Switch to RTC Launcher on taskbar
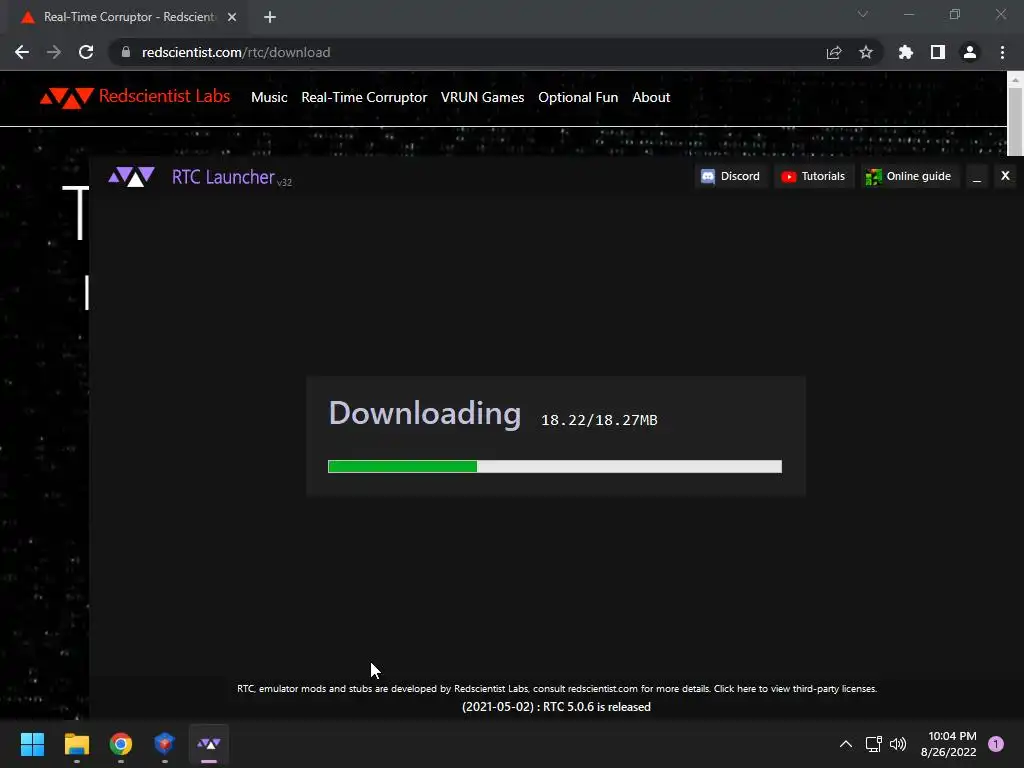 coord(209,744)
